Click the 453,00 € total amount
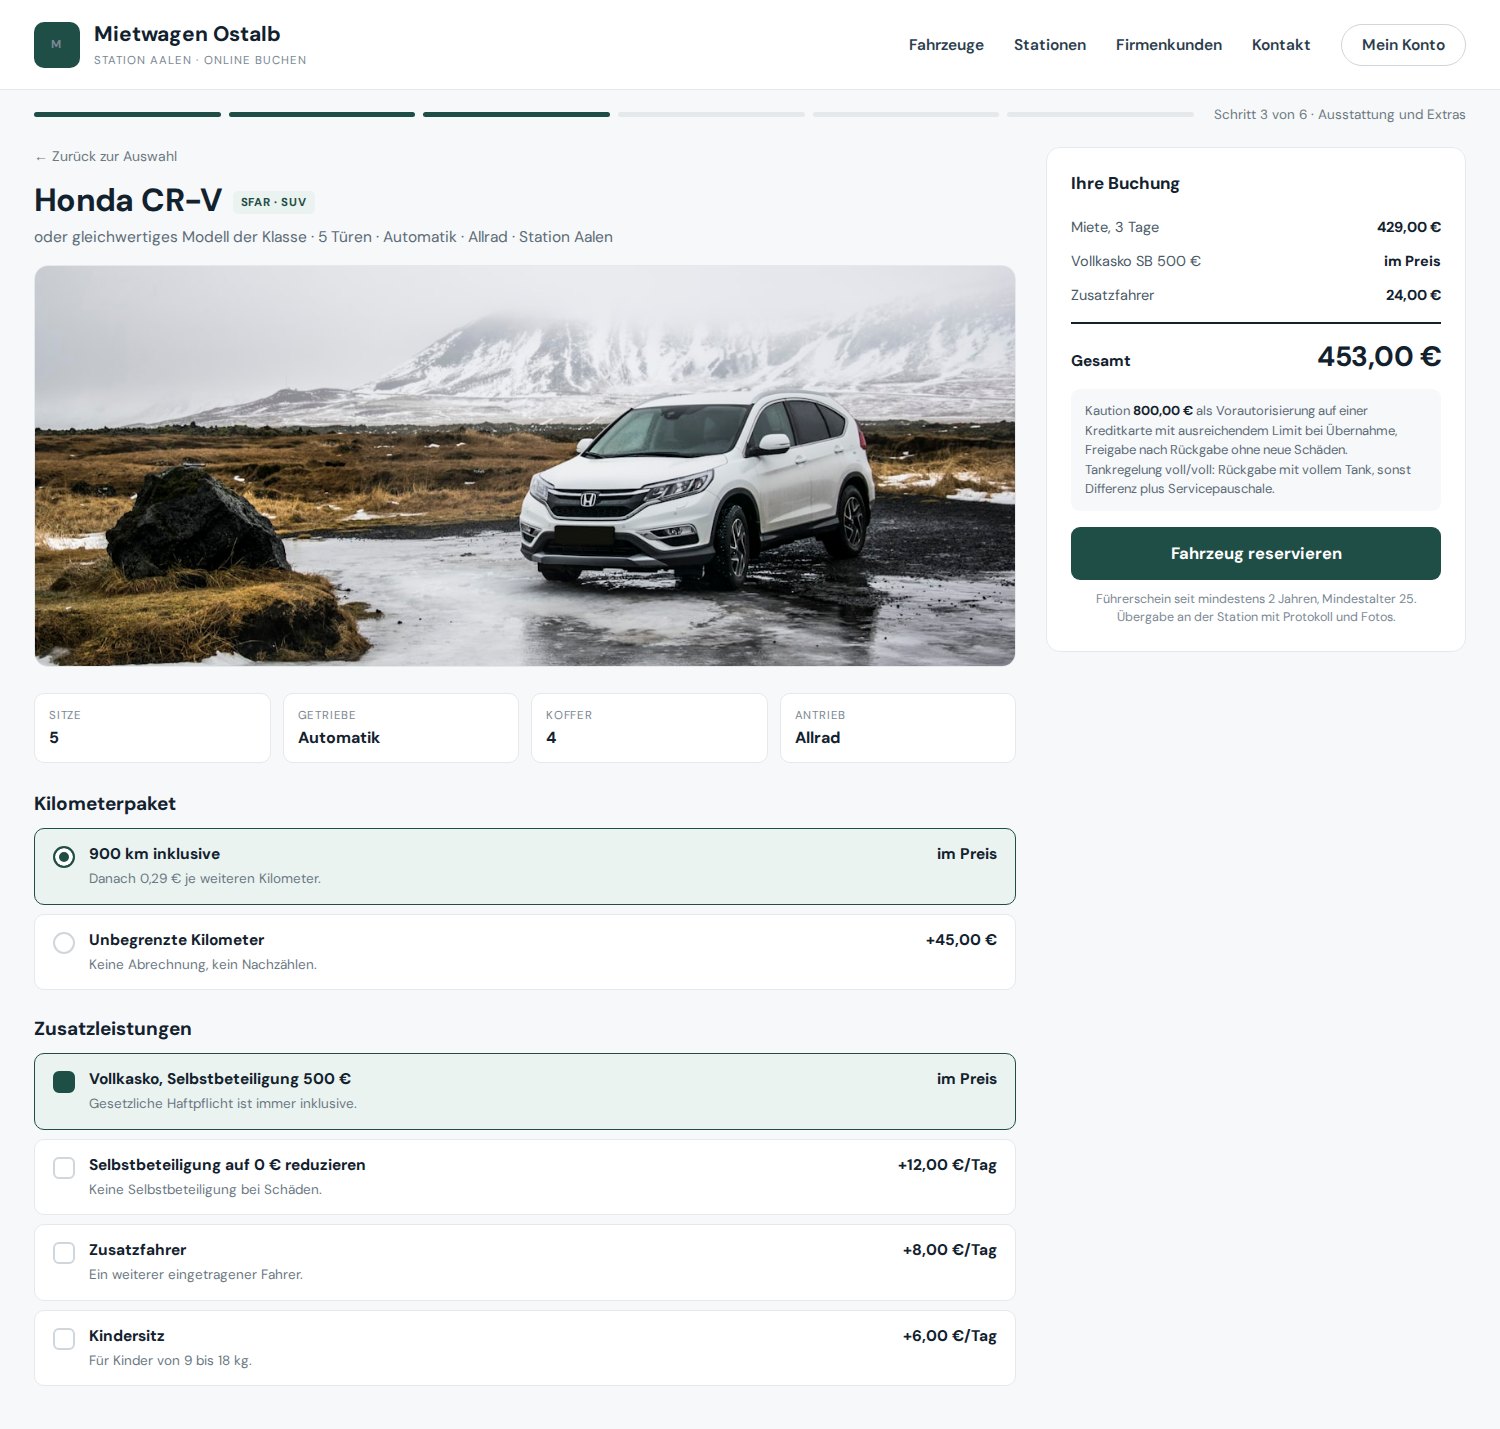The image size is (1500, 1429). (x=1379, y=357)
